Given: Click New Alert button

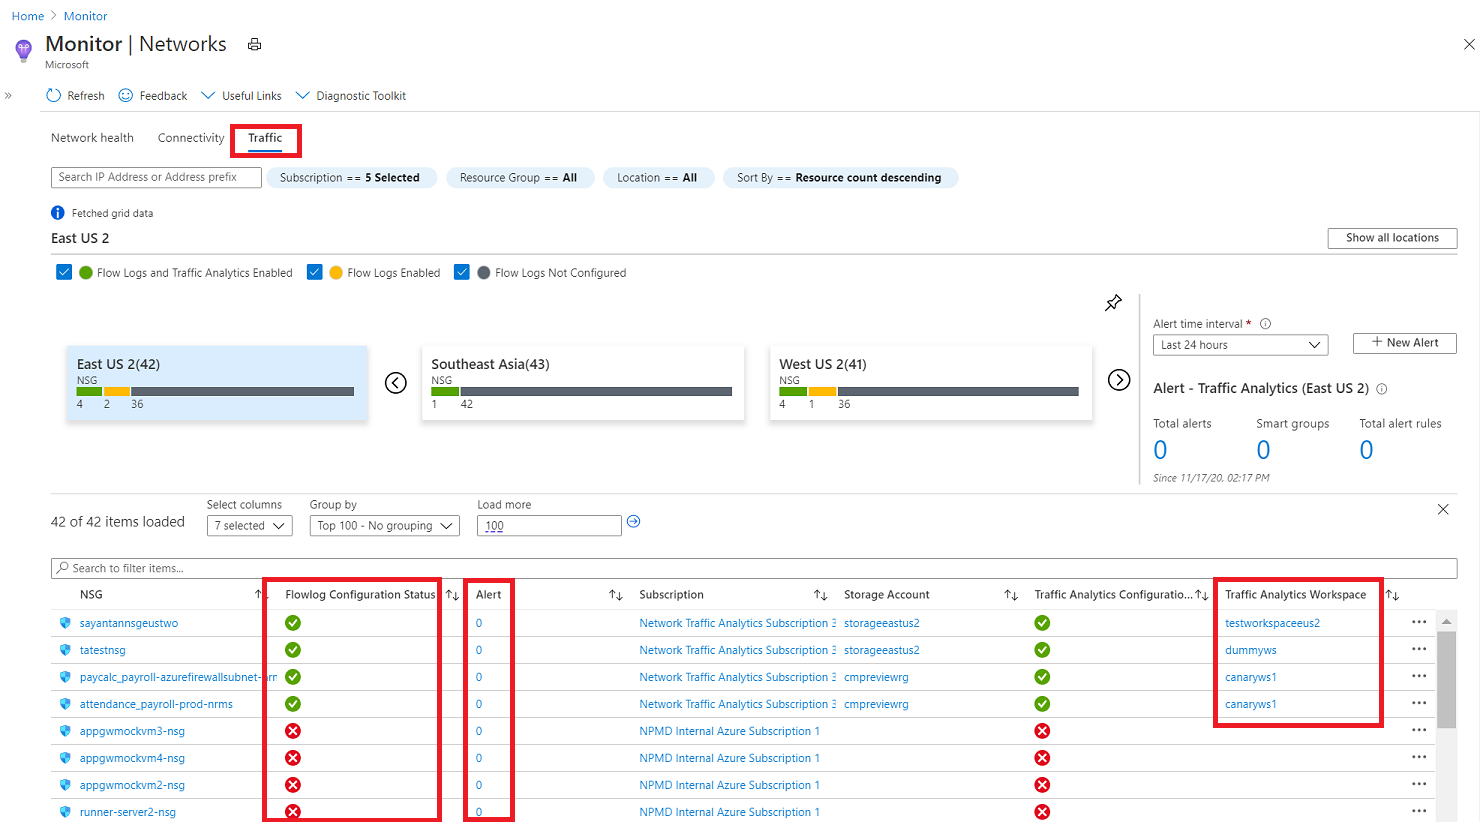Looking at the screenshot, I should click(x=1404, y=343).
